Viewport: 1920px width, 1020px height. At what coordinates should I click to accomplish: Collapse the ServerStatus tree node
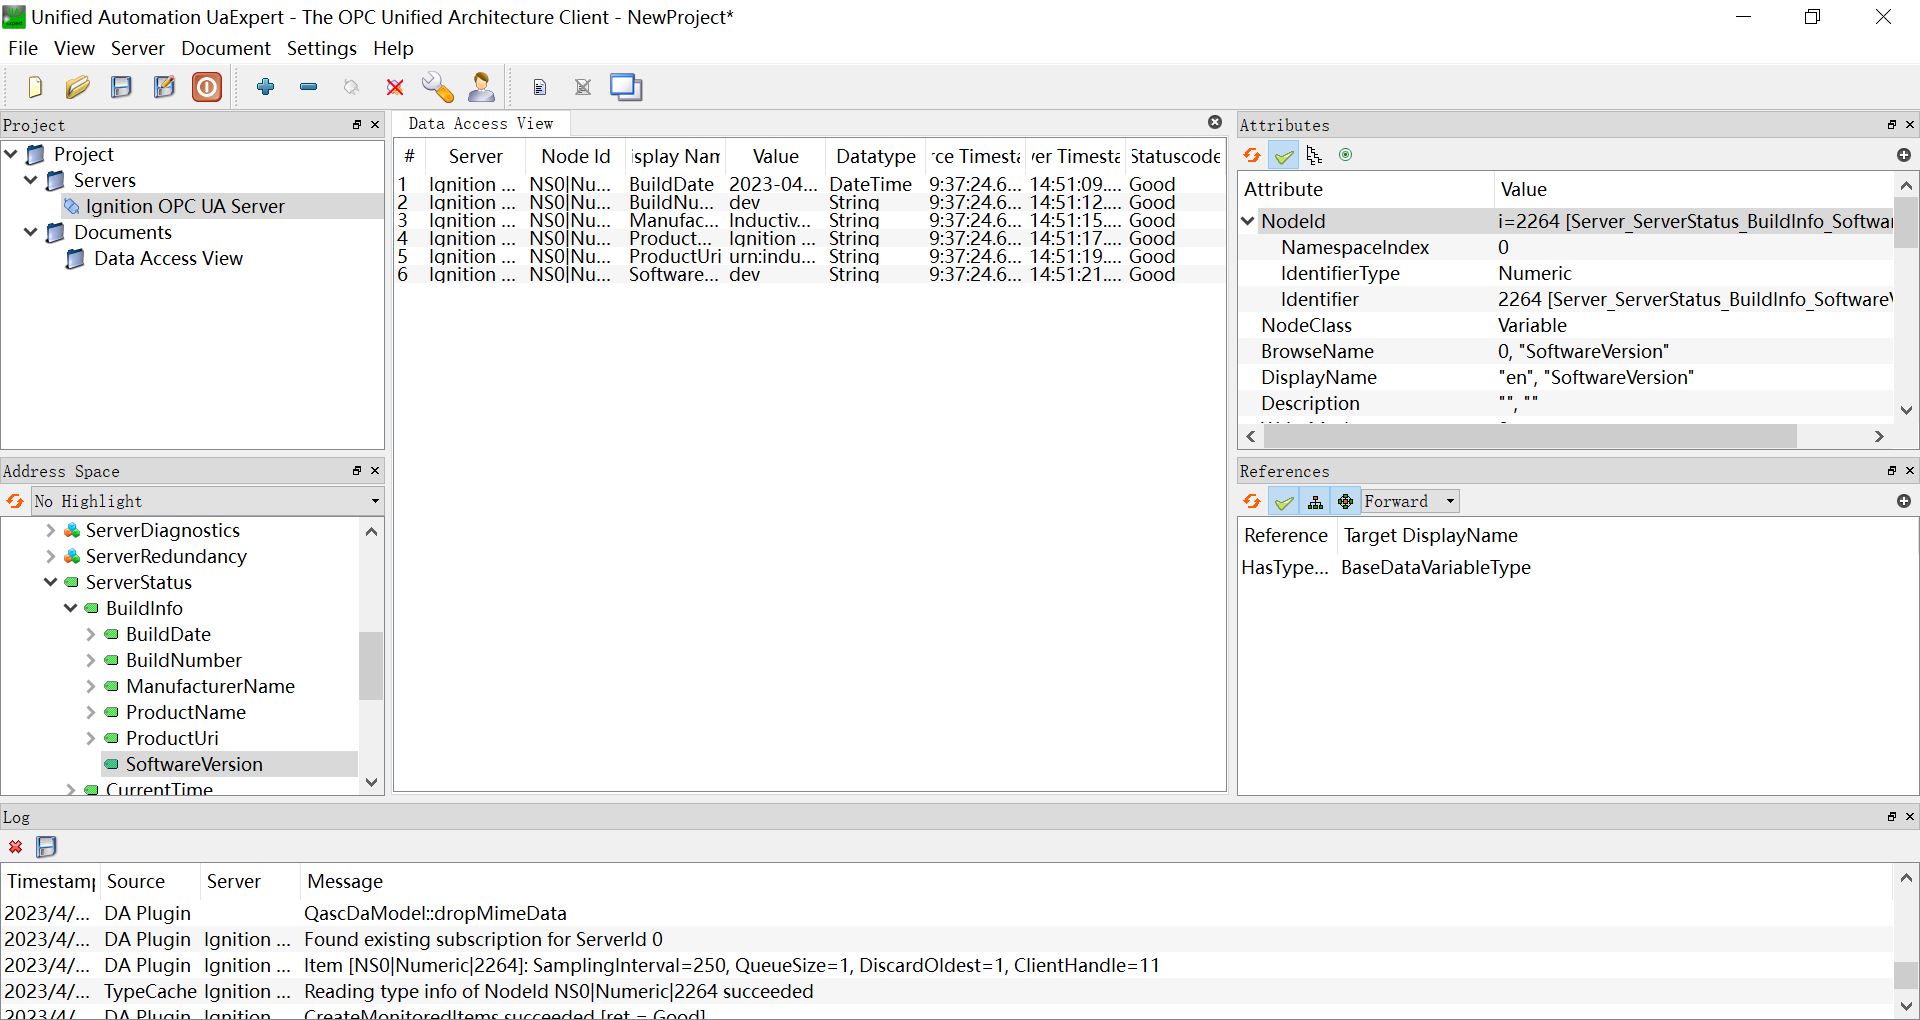(x=50, y=582)
